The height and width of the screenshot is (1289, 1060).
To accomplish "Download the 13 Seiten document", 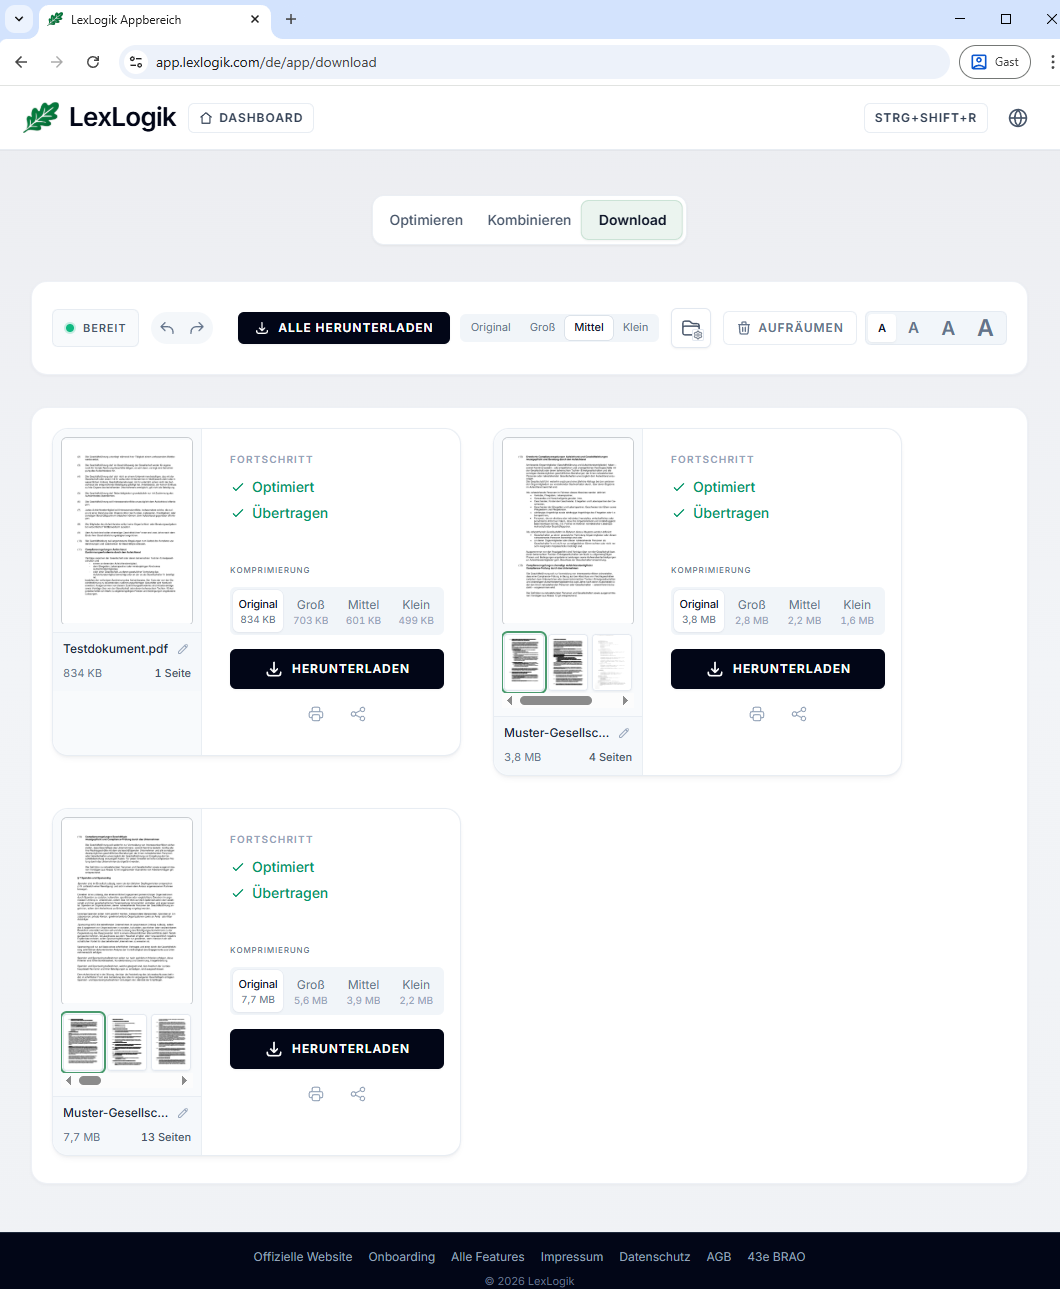I will click(337, 1049).
